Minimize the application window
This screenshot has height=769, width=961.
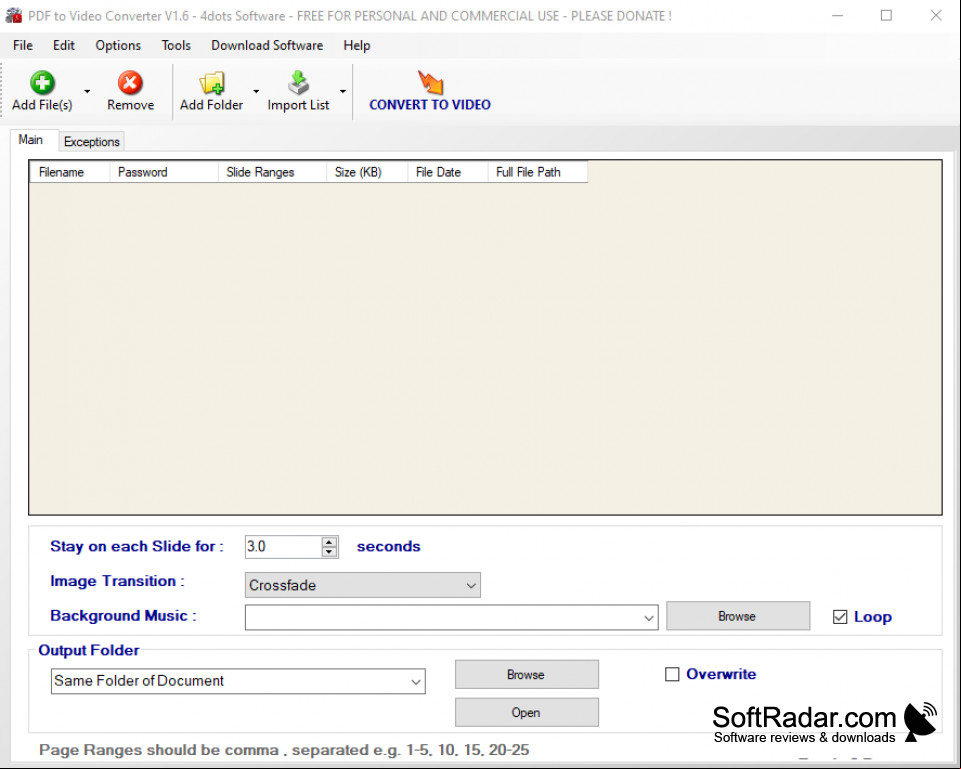click(x=838, y=15)
